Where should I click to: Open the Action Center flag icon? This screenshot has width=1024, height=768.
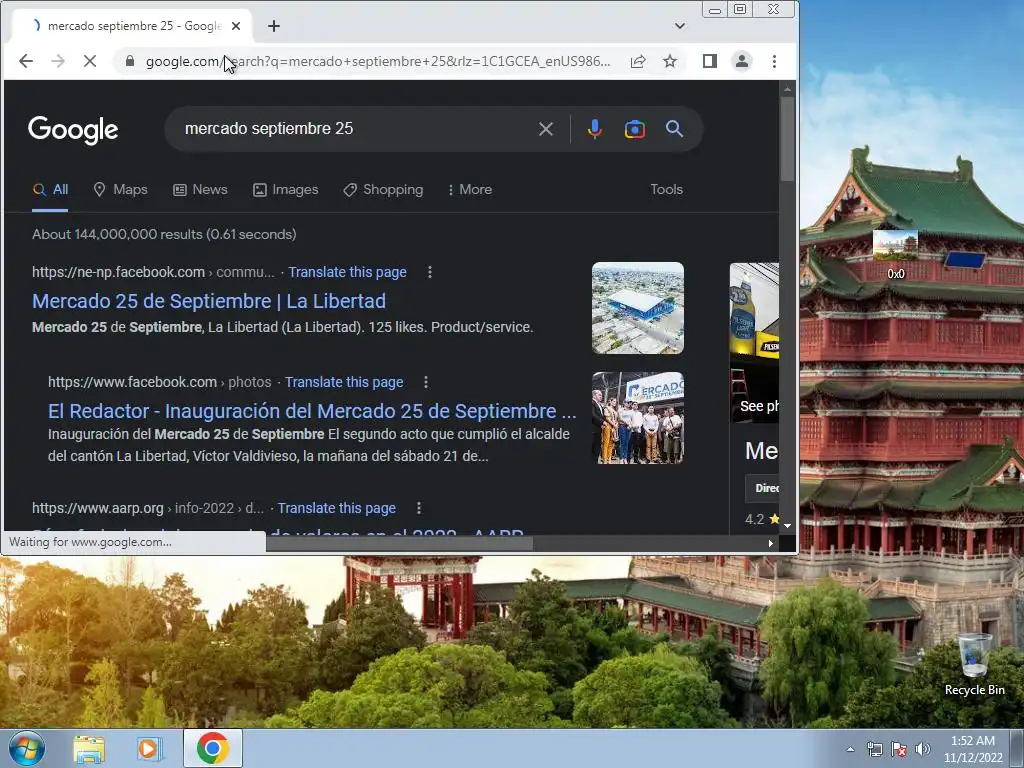(x=899, y=749)
